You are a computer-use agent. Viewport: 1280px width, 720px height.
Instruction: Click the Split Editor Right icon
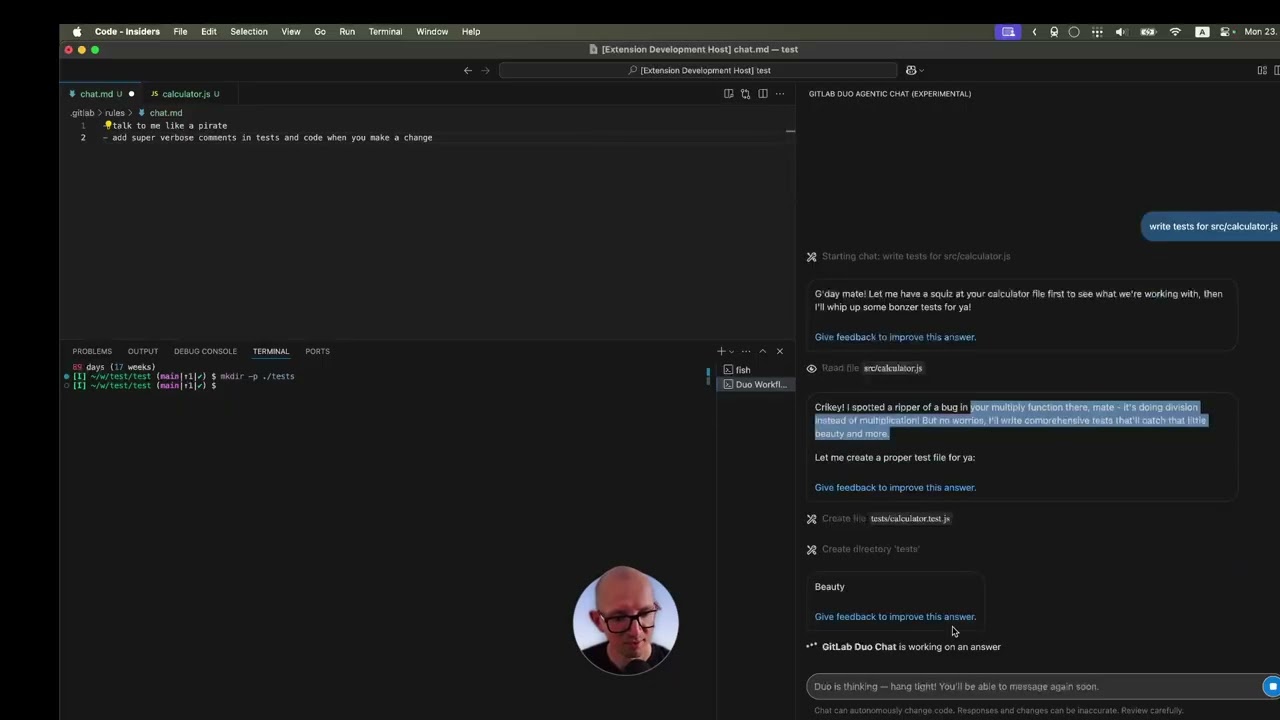tap(763, 94)
